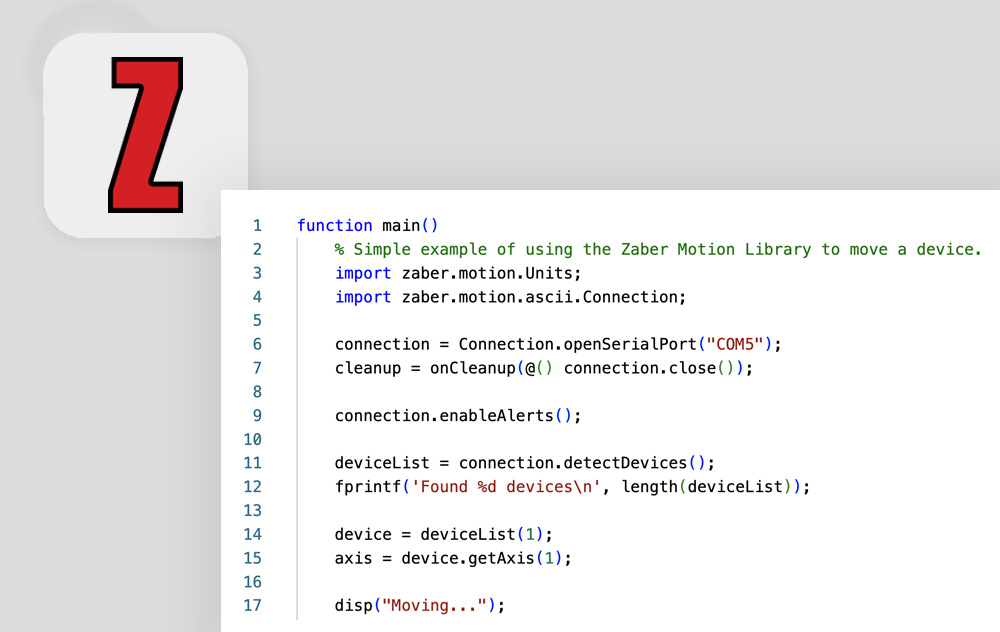Screen dimensions: 1000x632
Task: Click 'zaber.motion.ascii.Connection' import text
Action: tap(540, 297)
